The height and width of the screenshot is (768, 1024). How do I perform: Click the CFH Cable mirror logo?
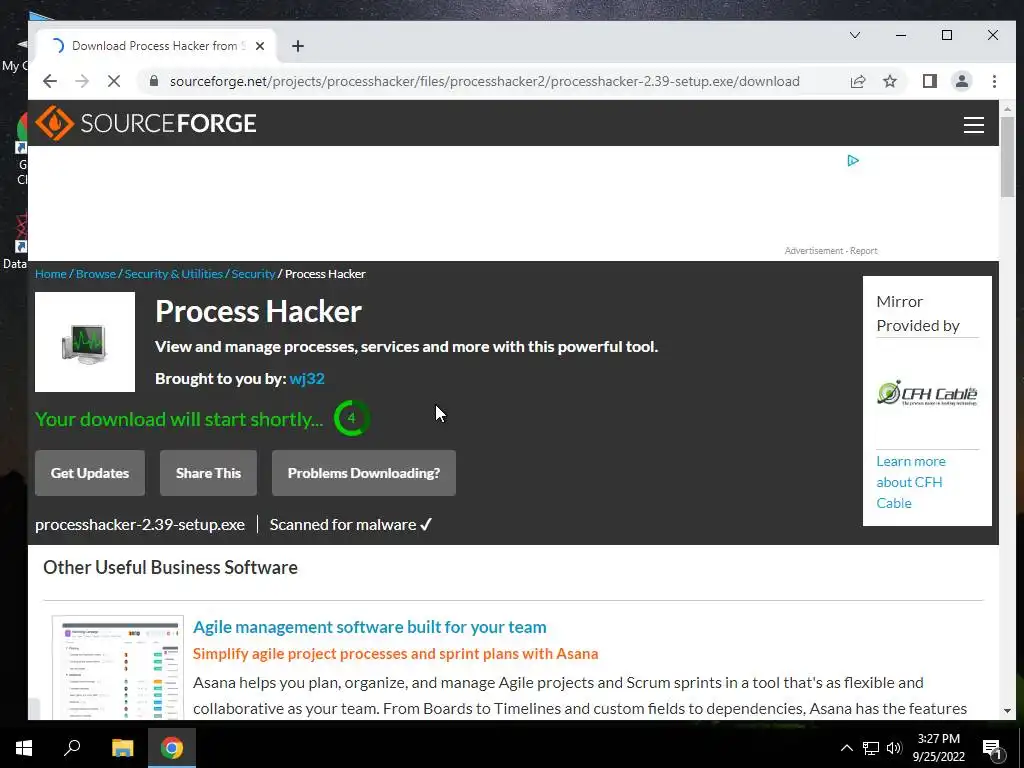(927, 393)
